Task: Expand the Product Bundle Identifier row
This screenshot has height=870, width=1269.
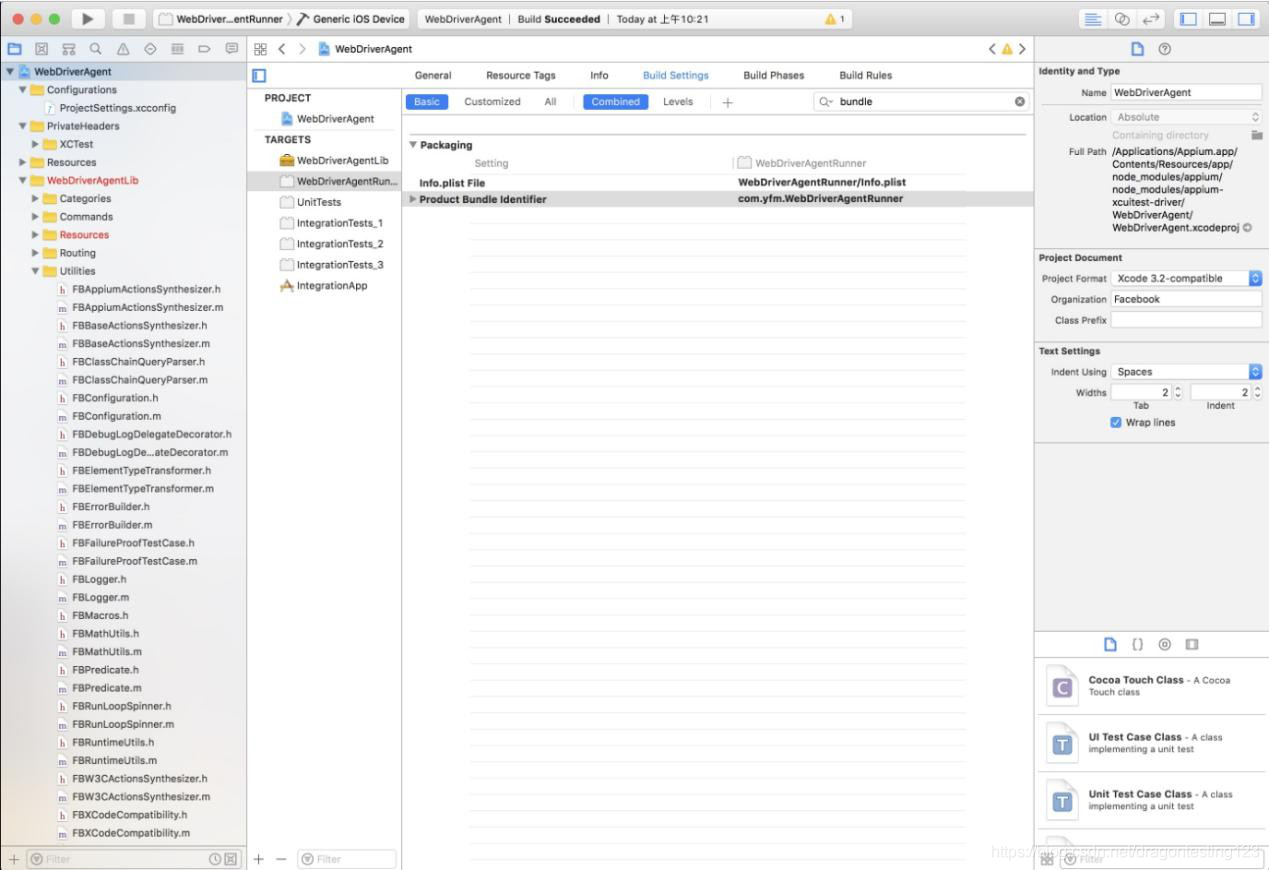Action: coord(413,199)
